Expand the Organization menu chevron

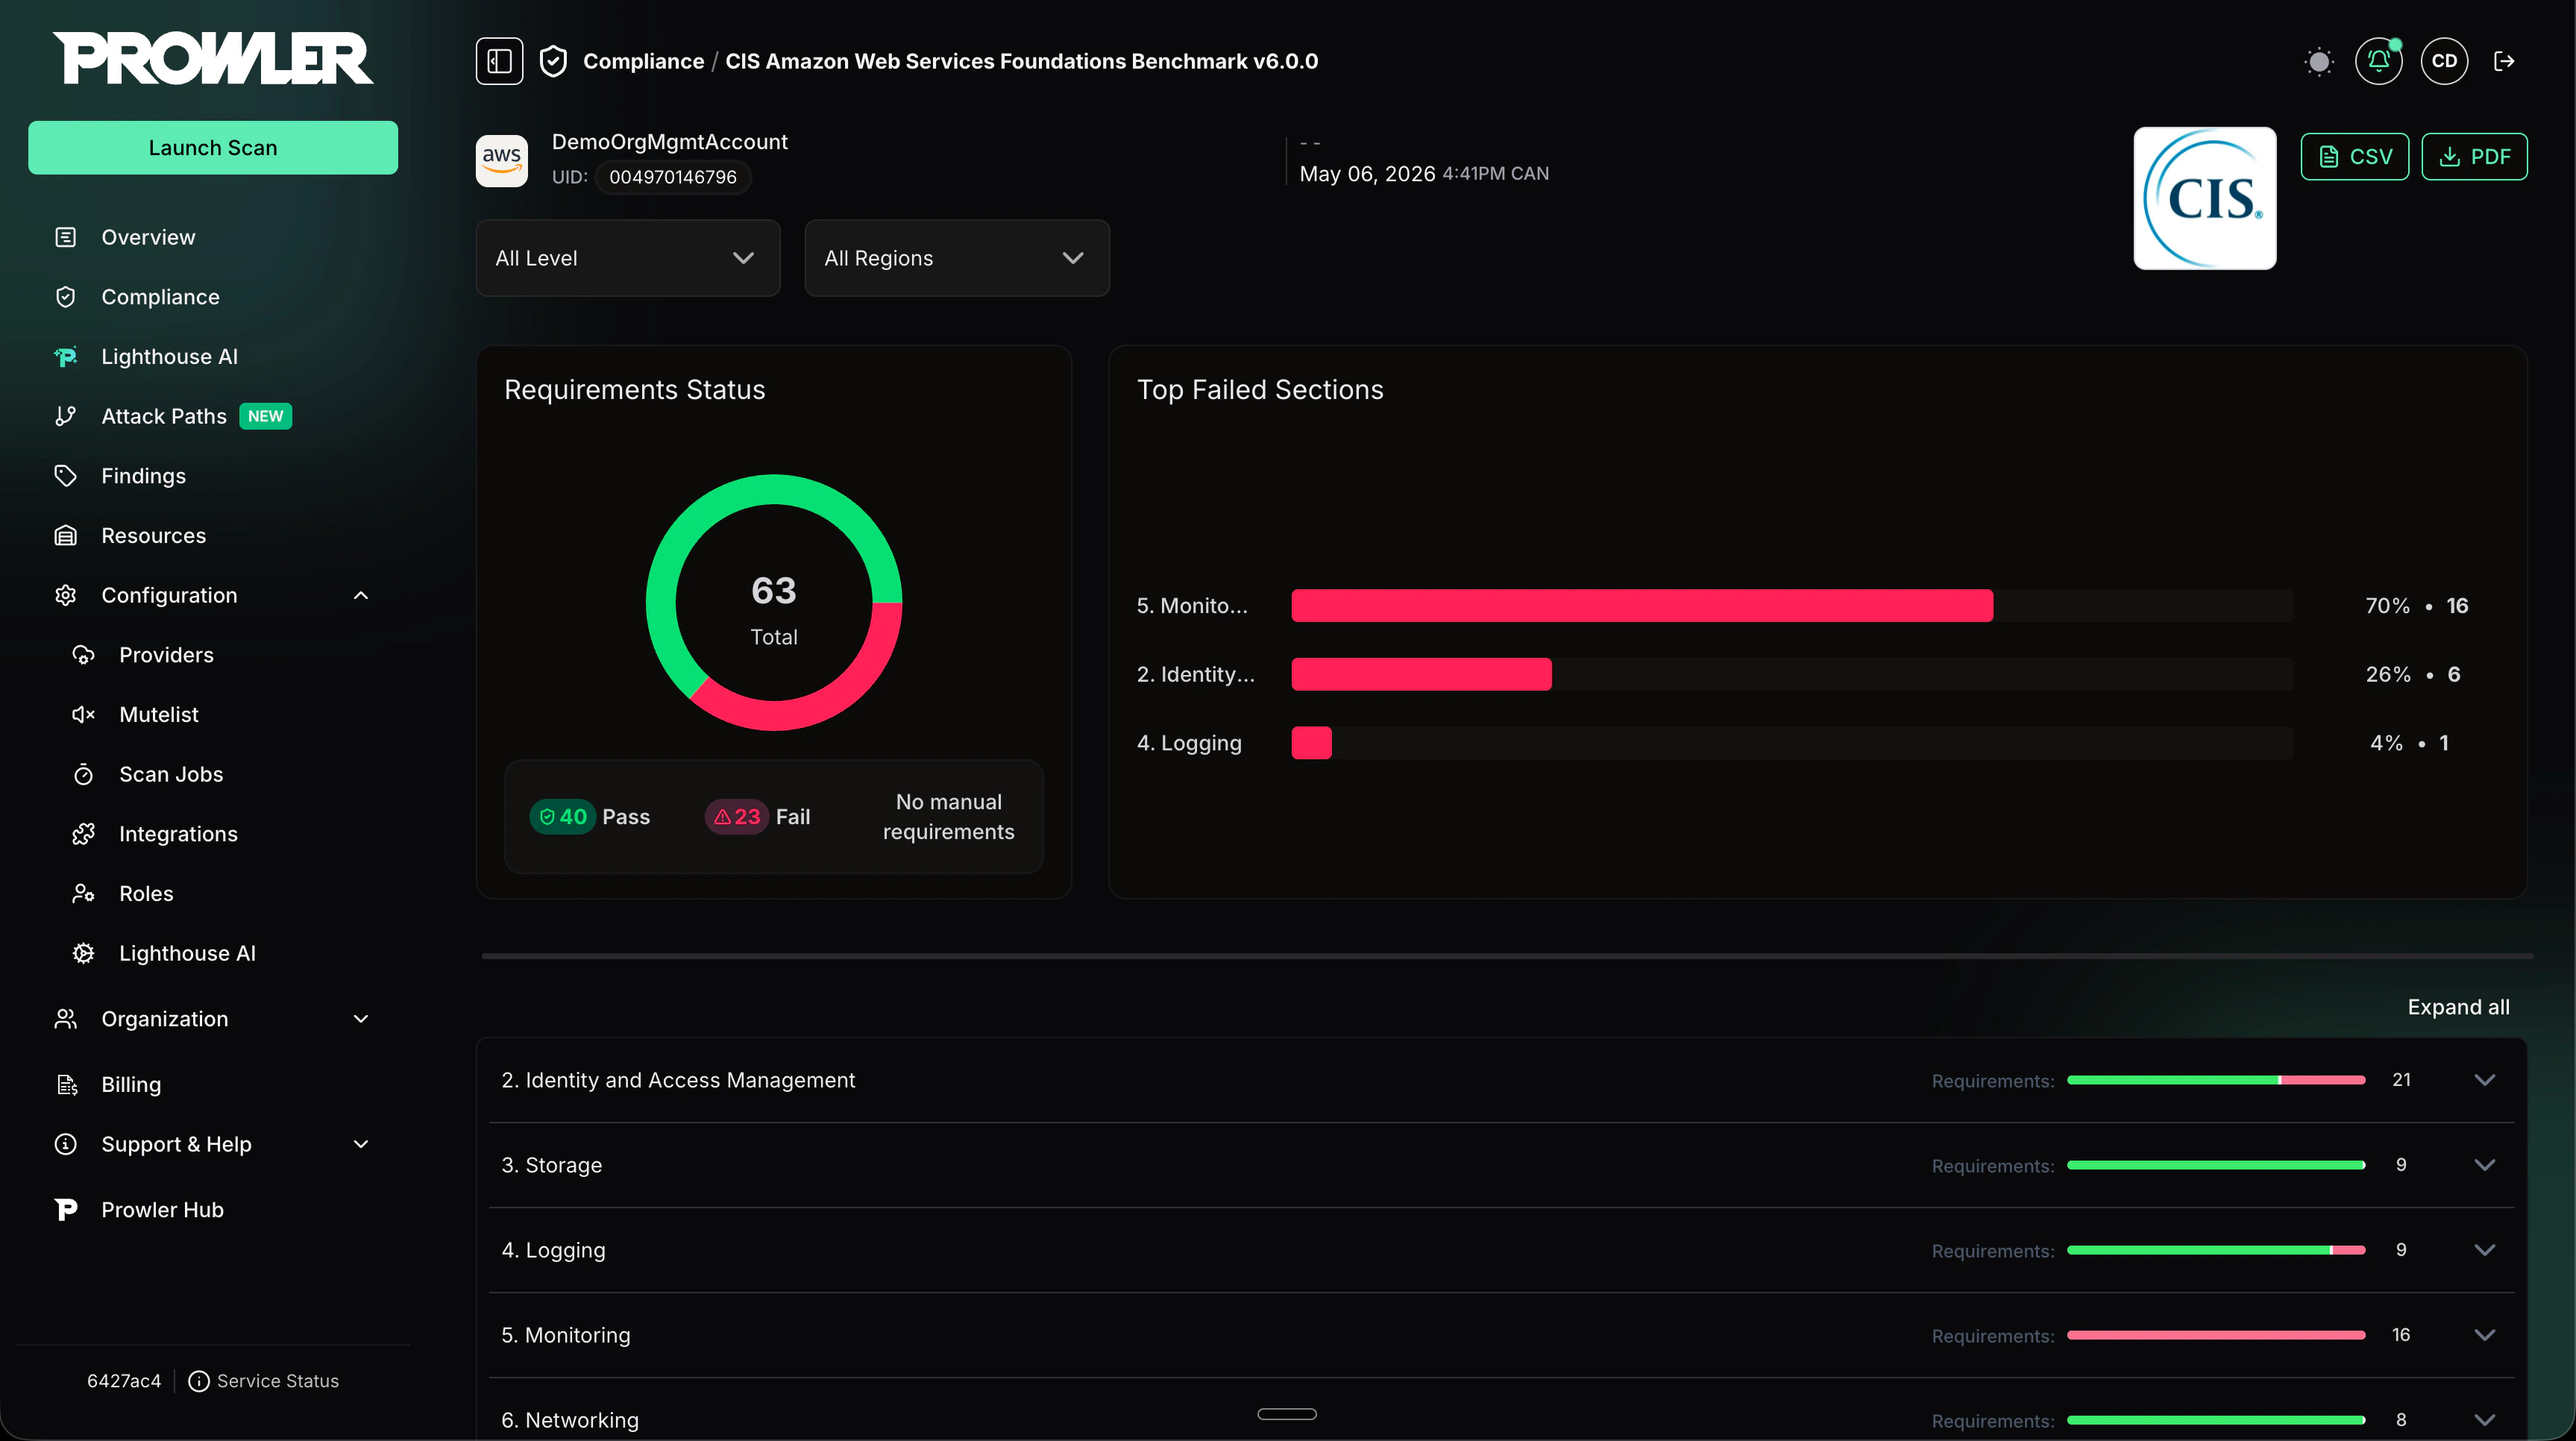361,1019
